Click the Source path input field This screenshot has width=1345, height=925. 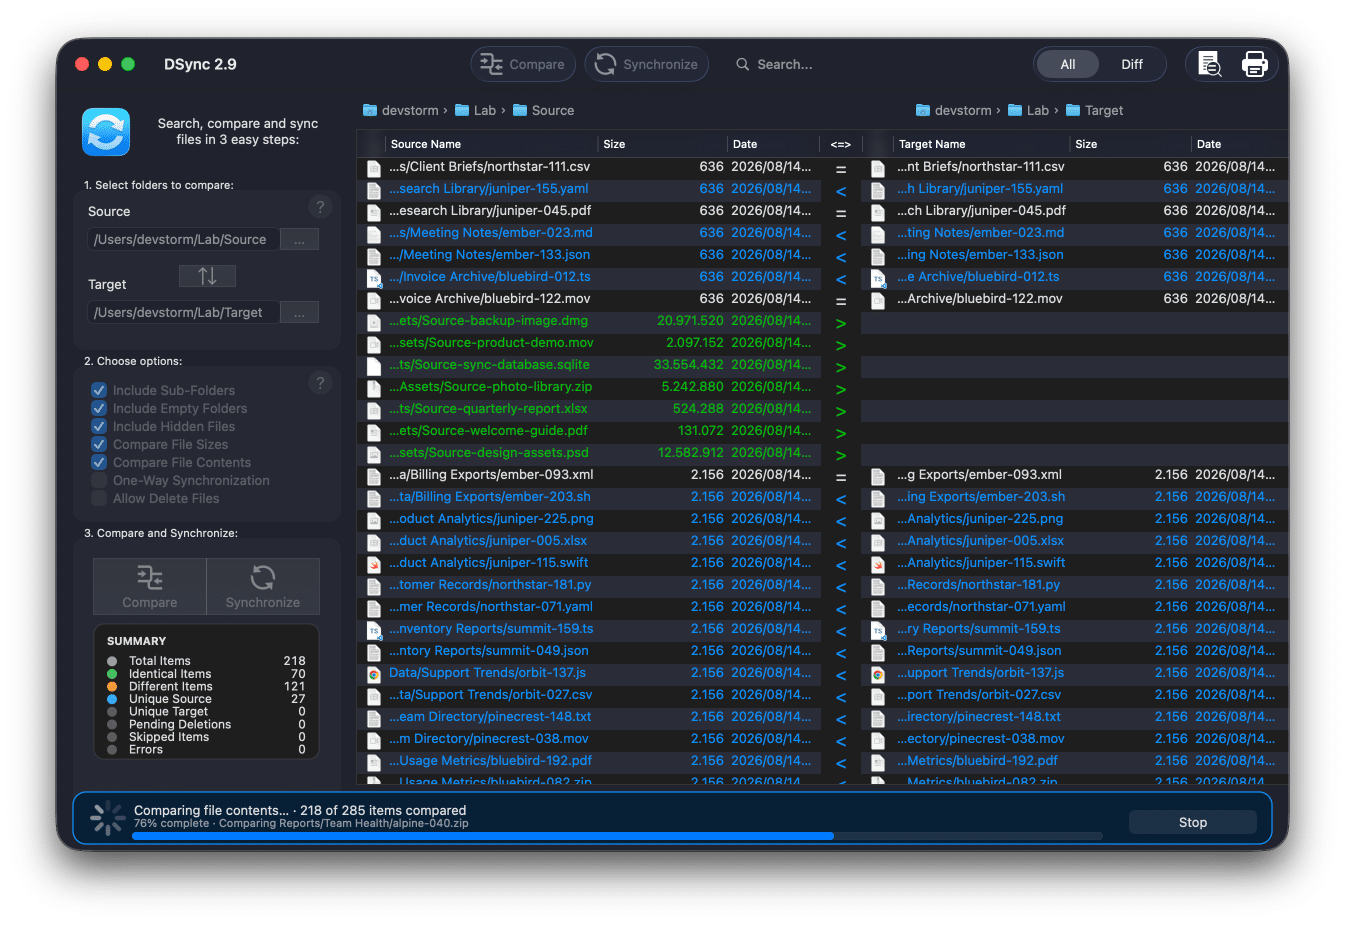click(x=184, y=240)
